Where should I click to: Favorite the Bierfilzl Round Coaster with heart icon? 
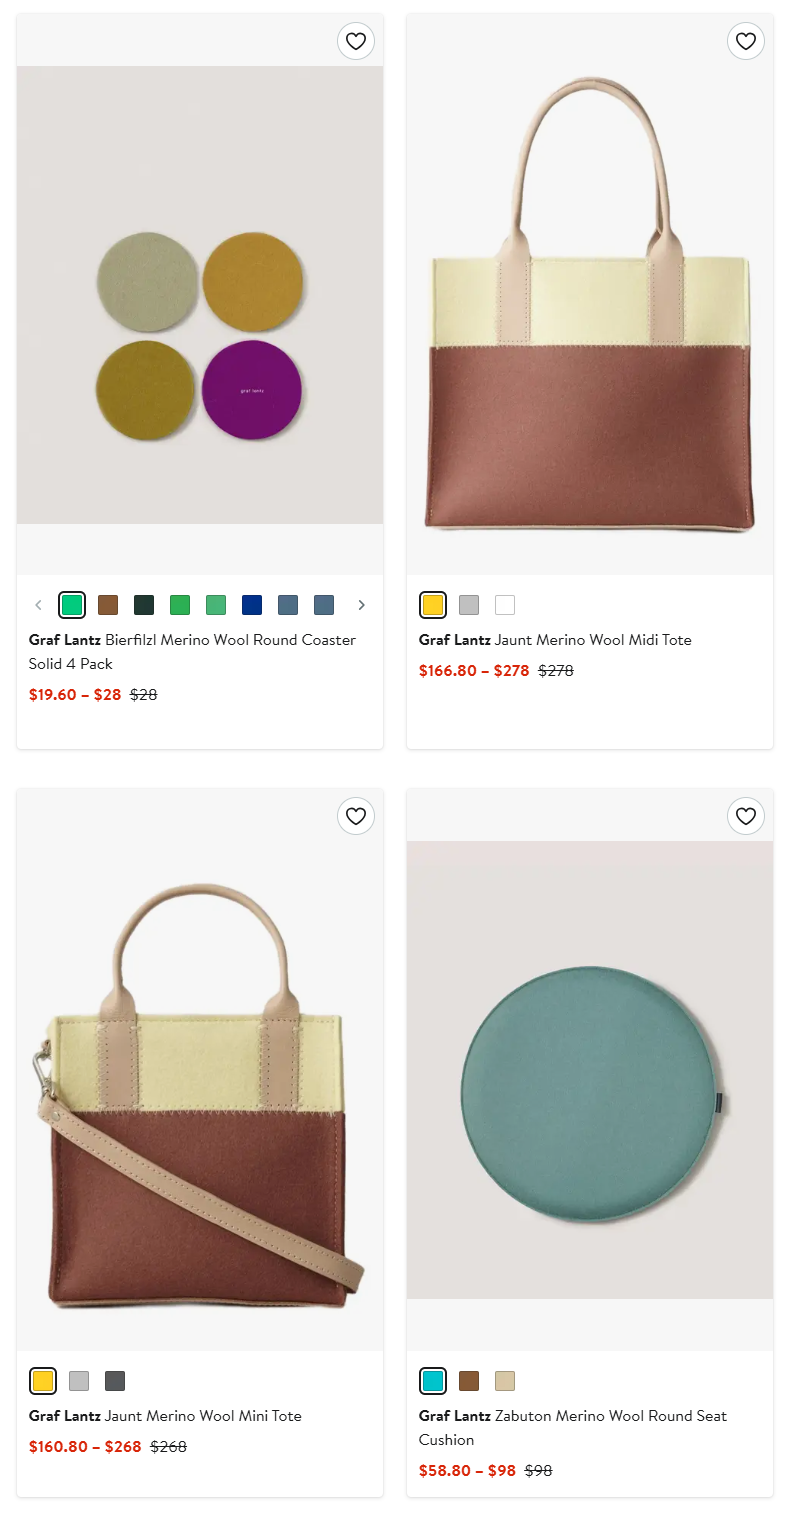(356, 41)
